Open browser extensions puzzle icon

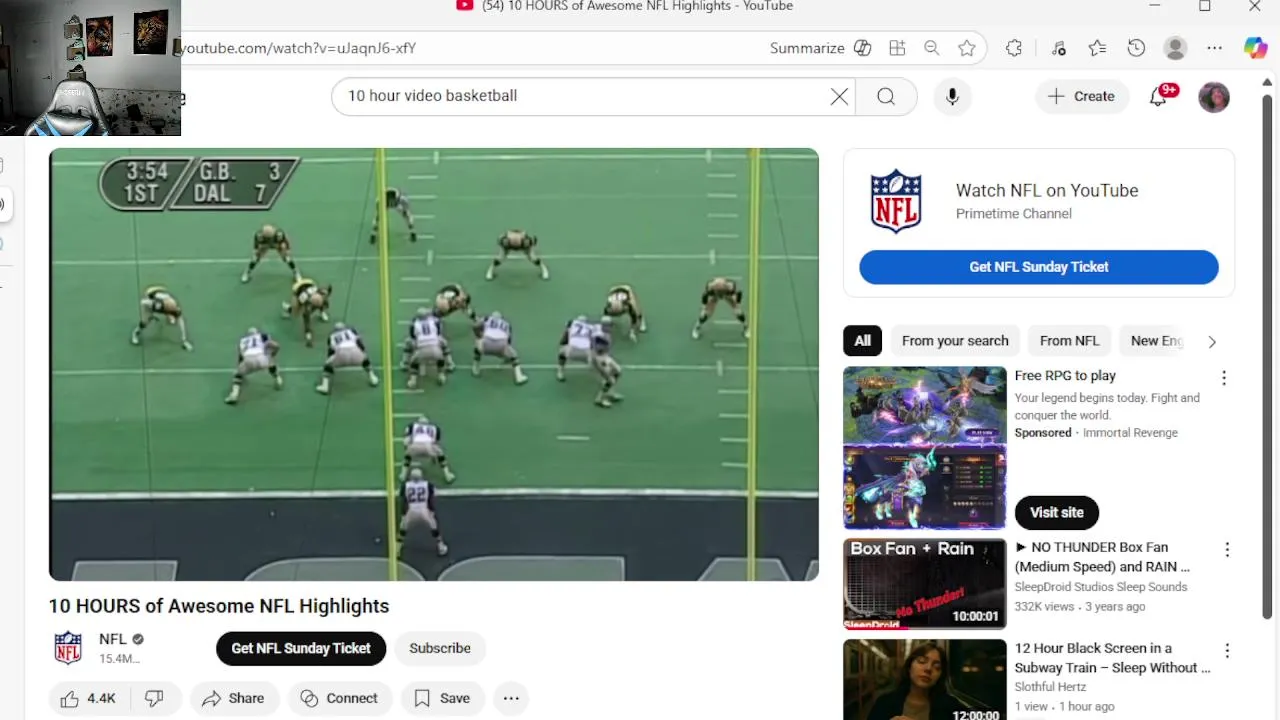pos(1014,48)
